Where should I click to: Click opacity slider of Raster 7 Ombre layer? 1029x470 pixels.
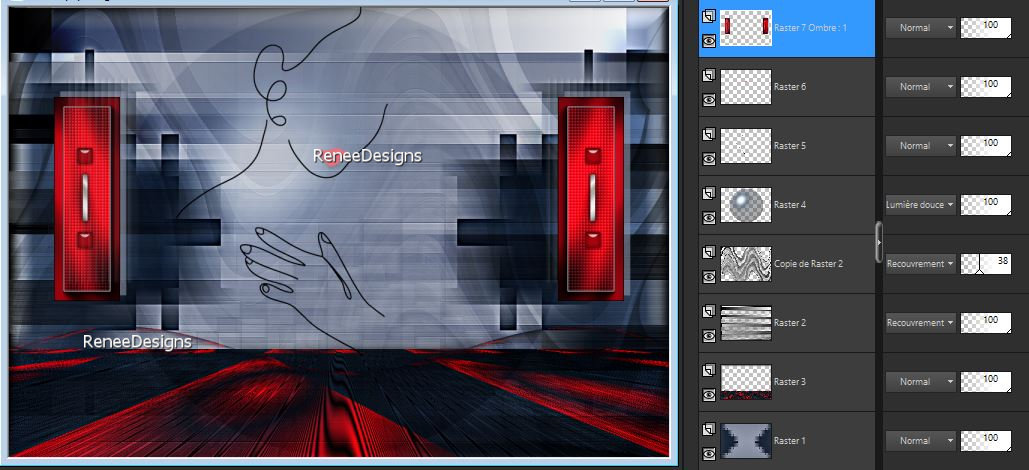(986, 28)
